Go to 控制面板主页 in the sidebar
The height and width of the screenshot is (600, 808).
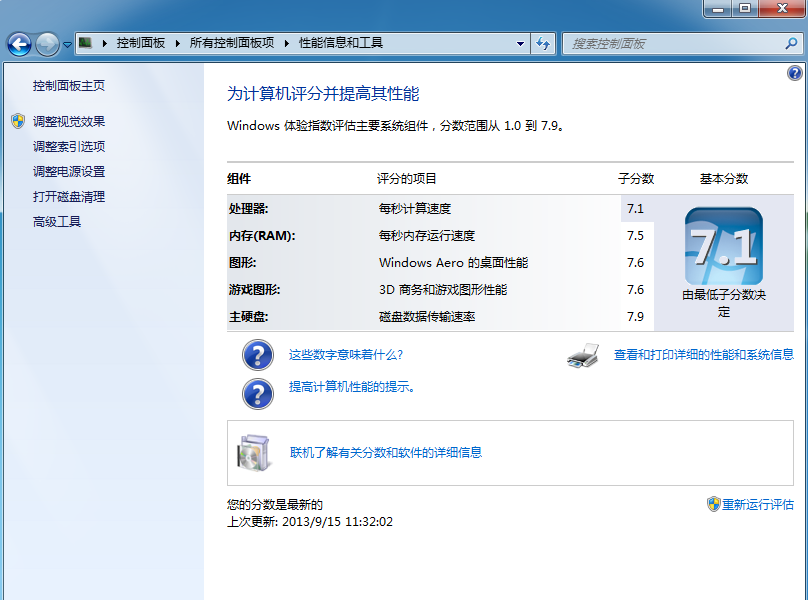[69, 86]
